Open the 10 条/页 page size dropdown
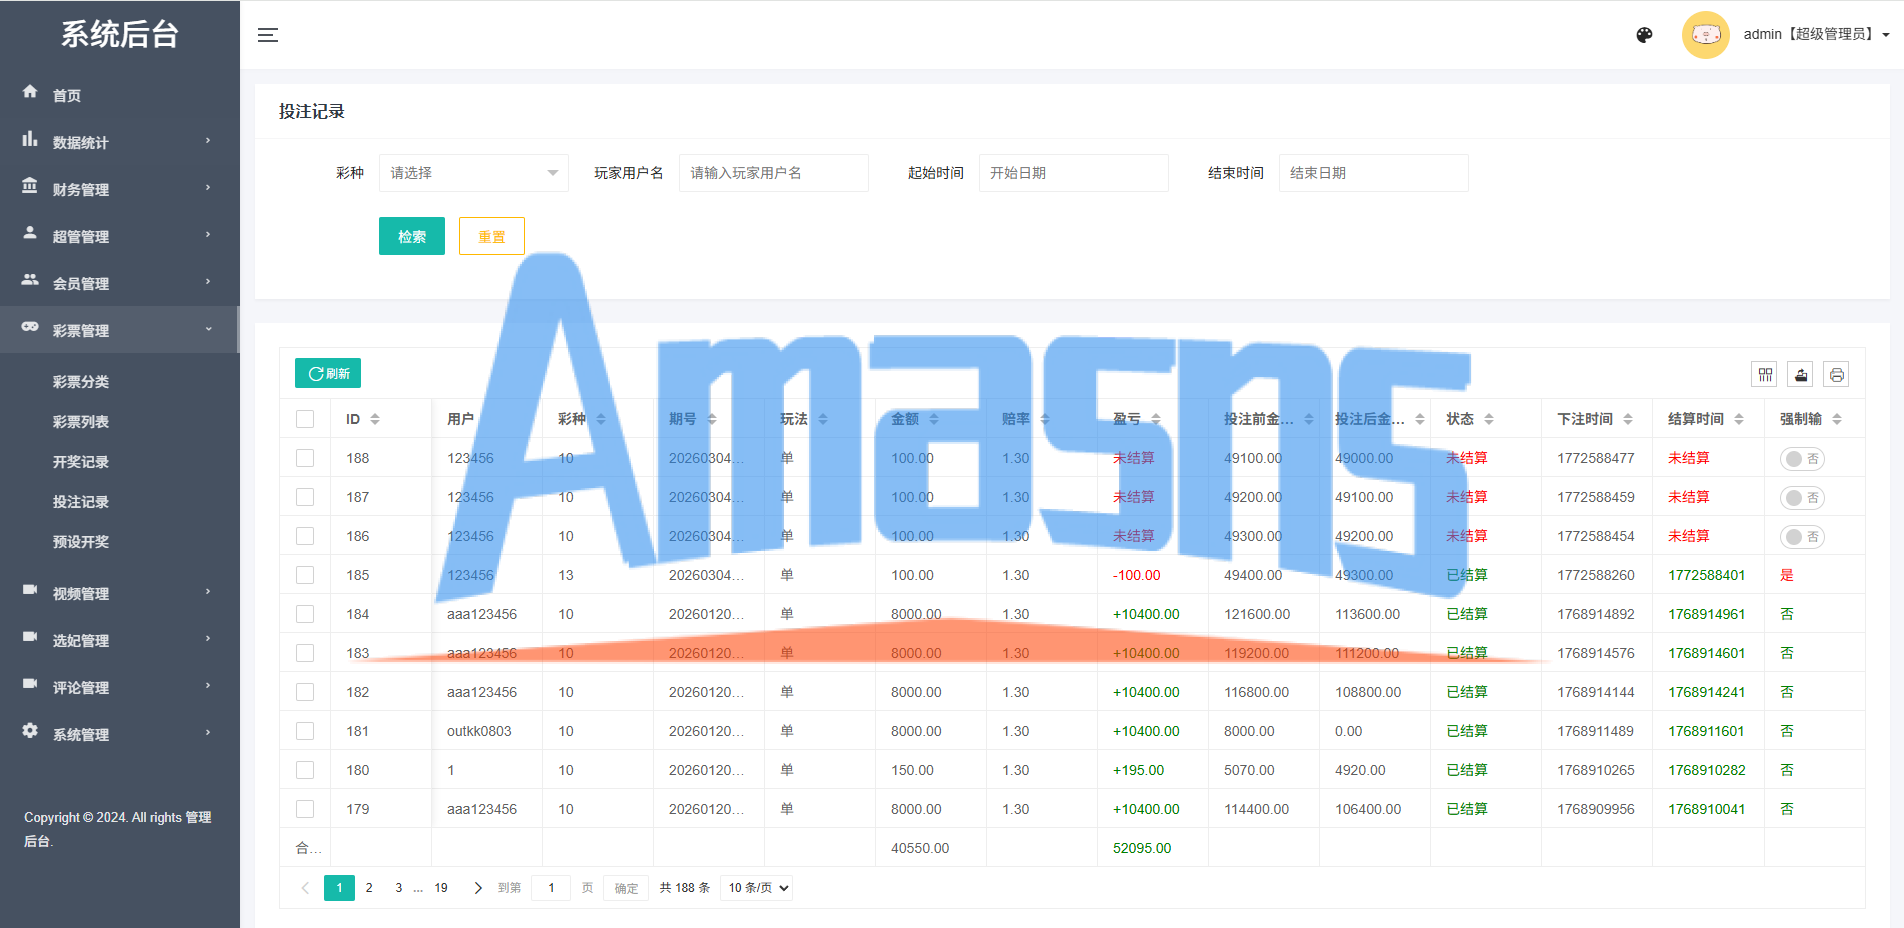The height and width of the screenshot is (928, 1904). pos(756,888)
